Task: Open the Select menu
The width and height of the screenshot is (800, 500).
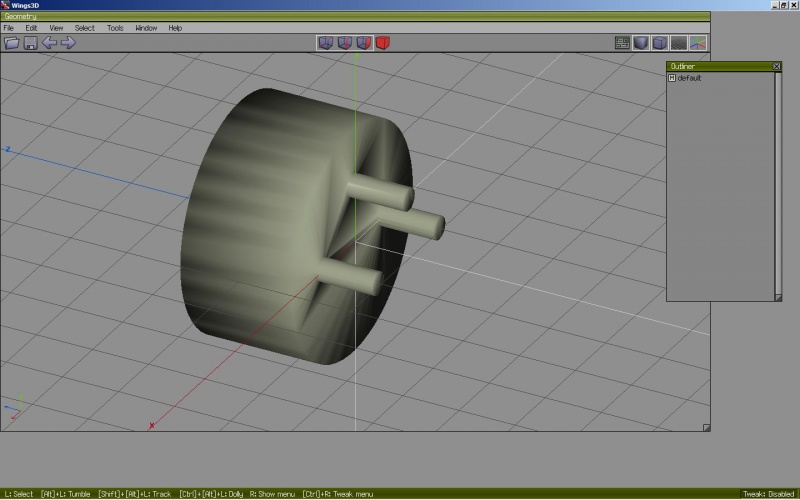Action: point(85,28)
